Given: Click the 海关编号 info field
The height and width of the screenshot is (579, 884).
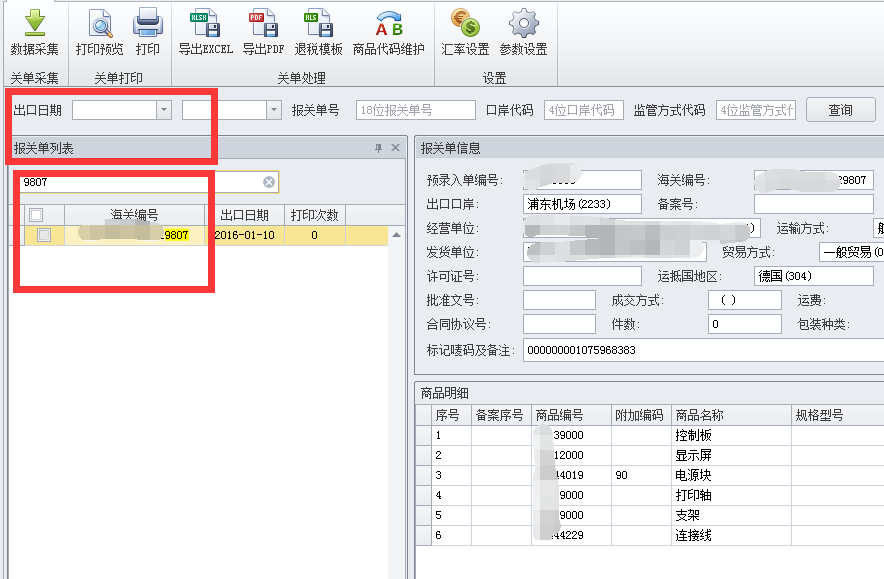Looking at the screenshot, I should pyautogui.click(x=814, y=180).
